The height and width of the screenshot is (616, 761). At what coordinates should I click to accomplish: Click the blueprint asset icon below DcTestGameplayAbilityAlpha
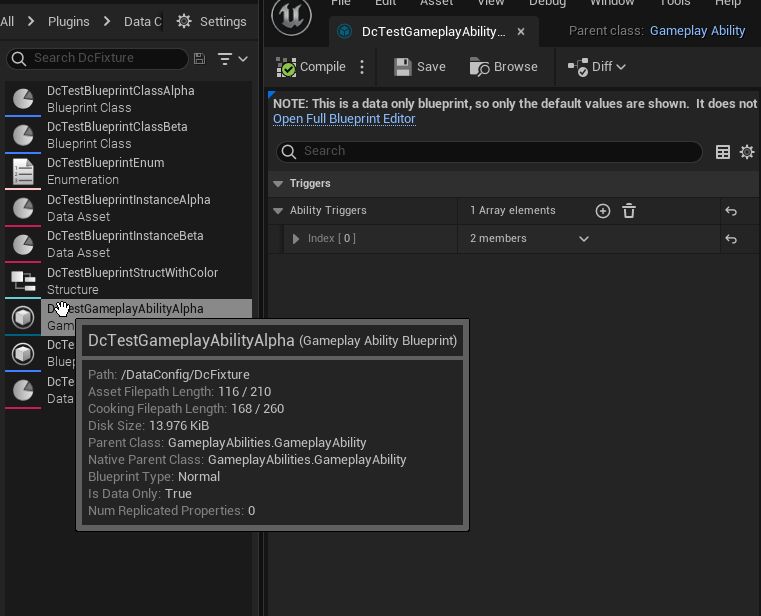(23, 354)
